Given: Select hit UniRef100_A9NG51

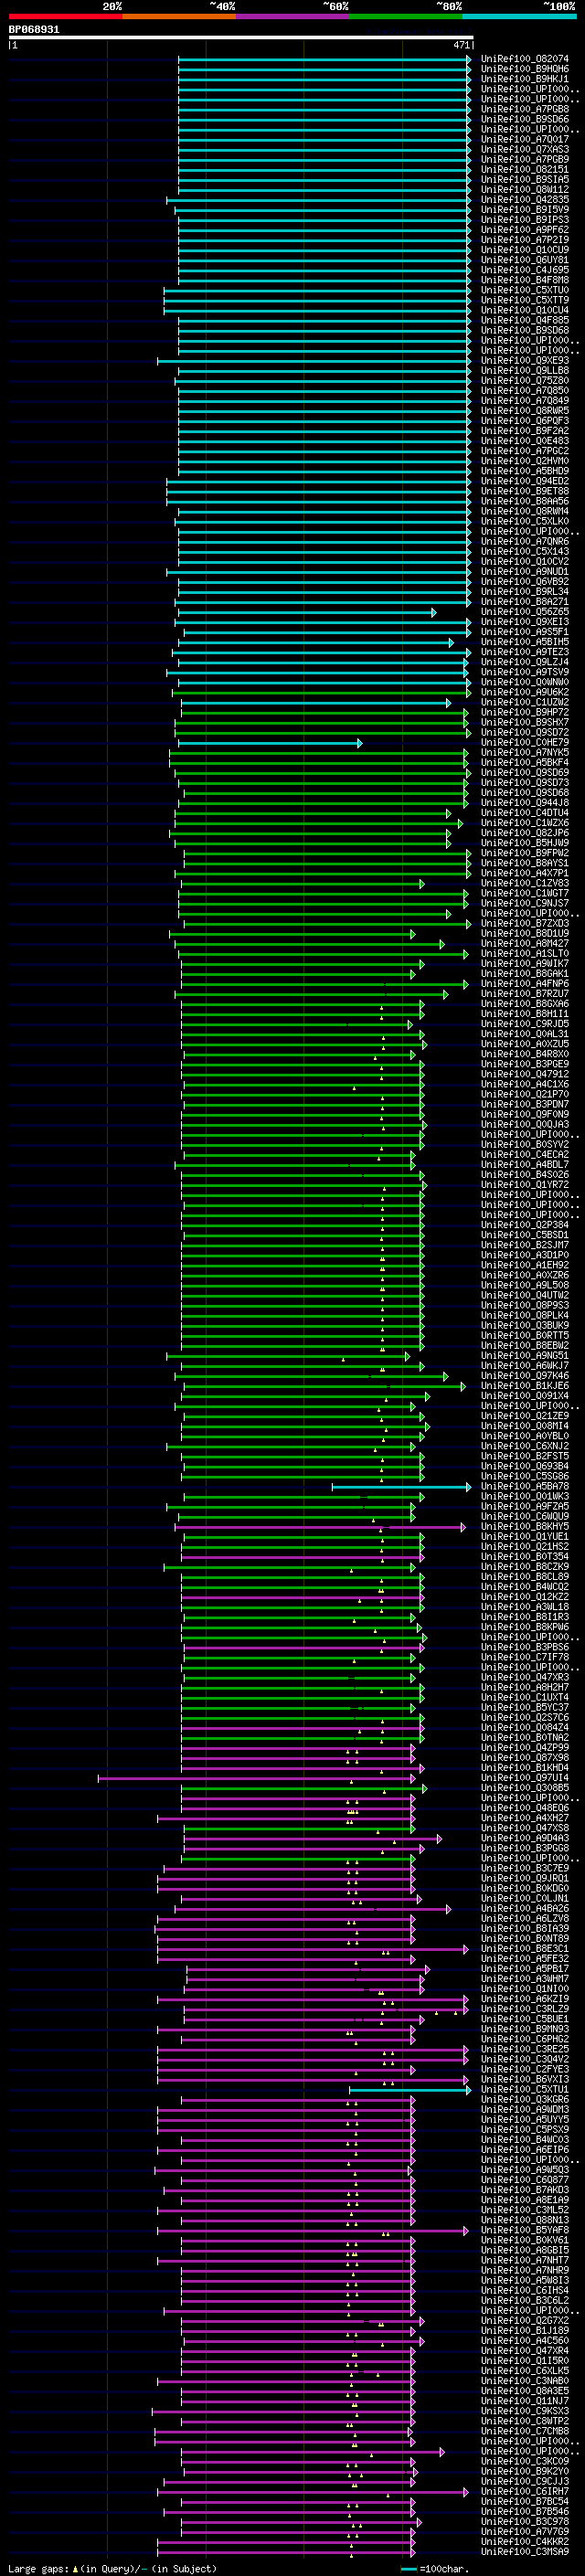Looking at the screenshot, I should coord(525,1356).
